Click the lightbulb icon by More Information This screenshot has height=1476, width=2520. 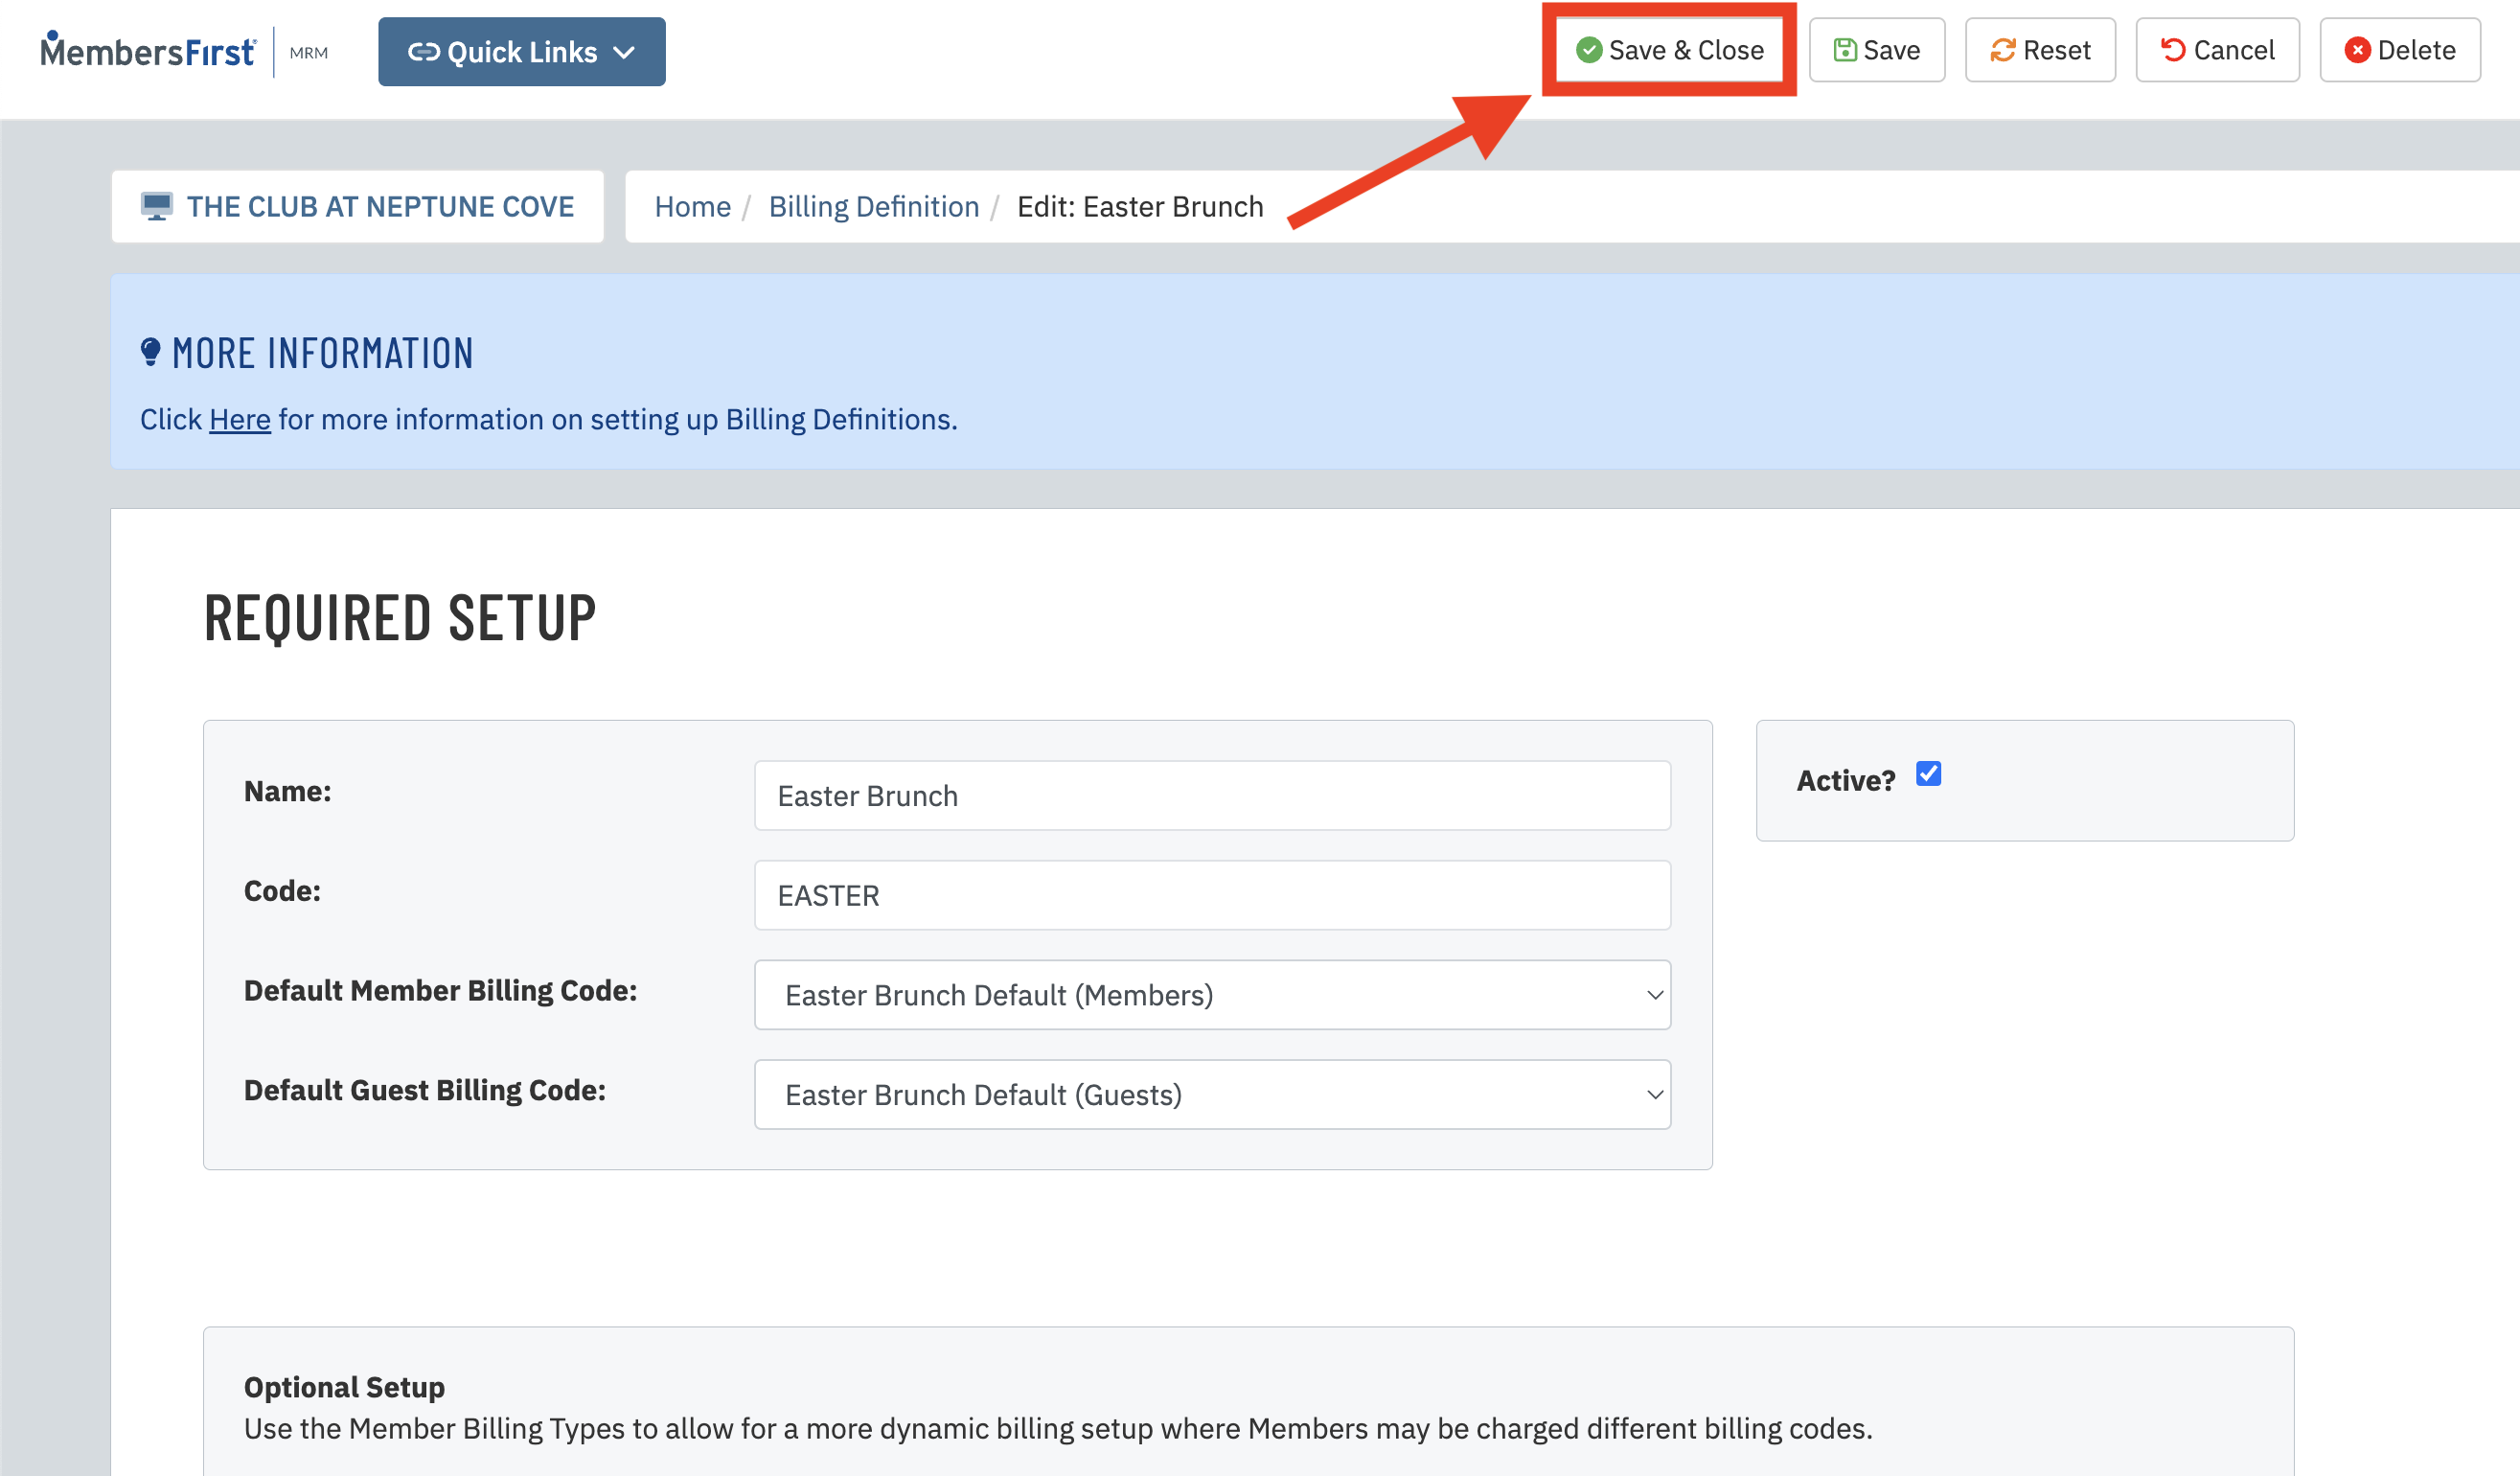[x=150, y=352]
